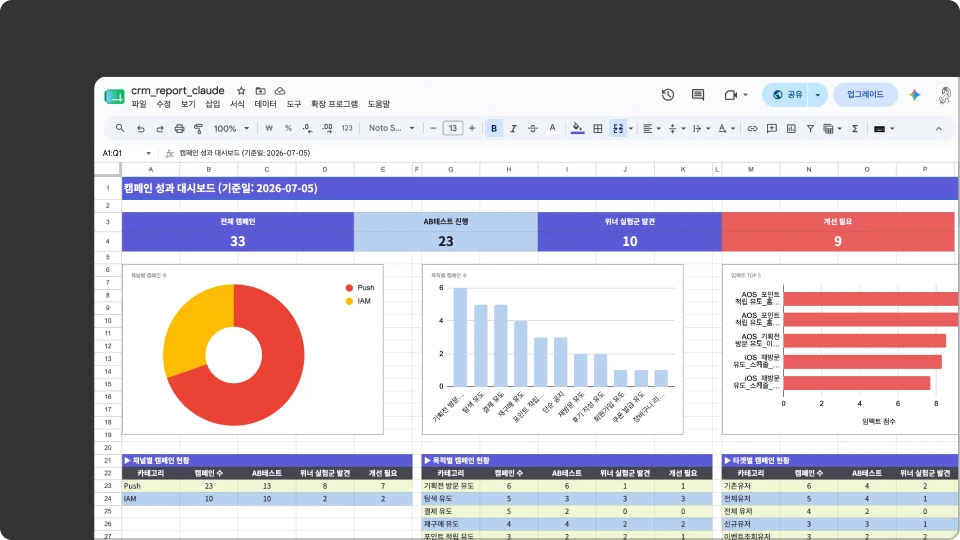The image size is (960, 540).
Task: Format as currency with the won icon
Action: tap(269, 129)
